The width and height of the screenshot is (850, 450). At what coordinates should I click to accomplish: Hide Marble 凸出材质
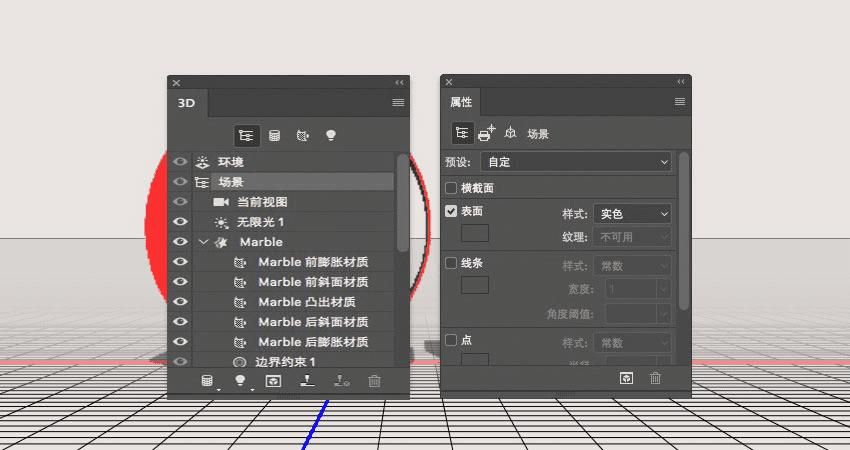[x=180, y=302]
